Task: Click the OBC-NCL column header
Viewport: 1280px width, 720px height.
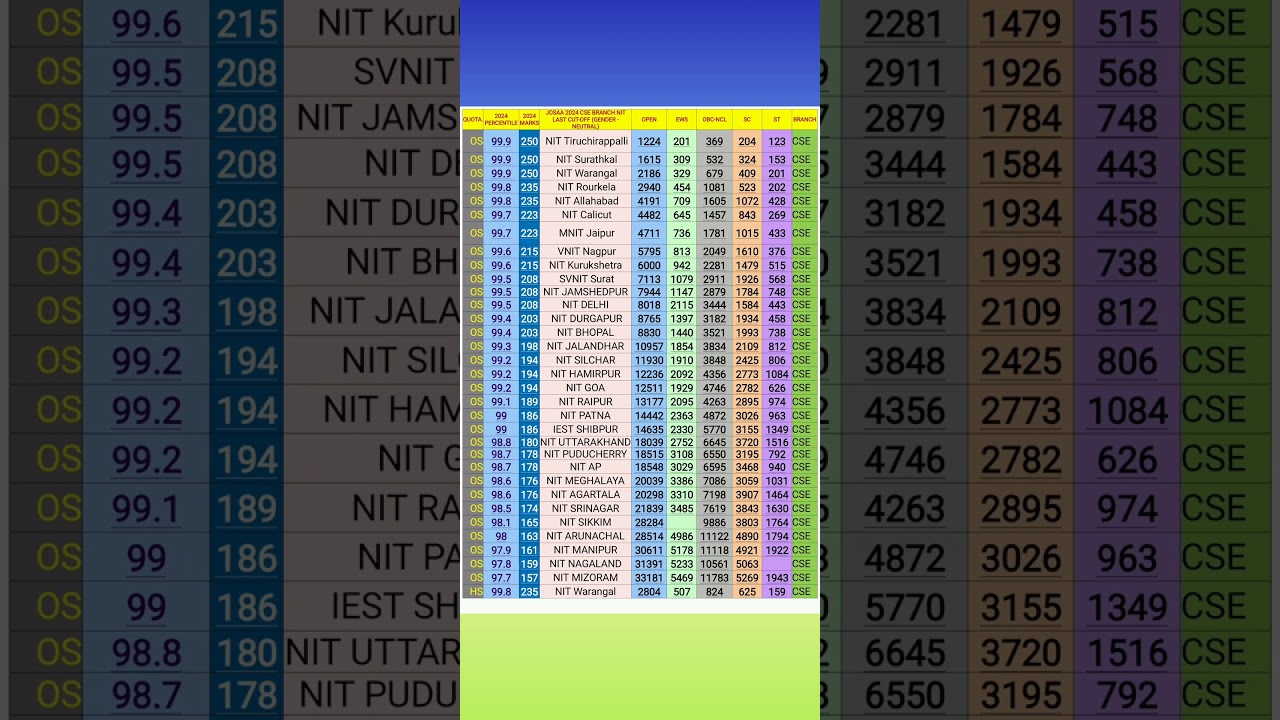Action: coord(714,119)
